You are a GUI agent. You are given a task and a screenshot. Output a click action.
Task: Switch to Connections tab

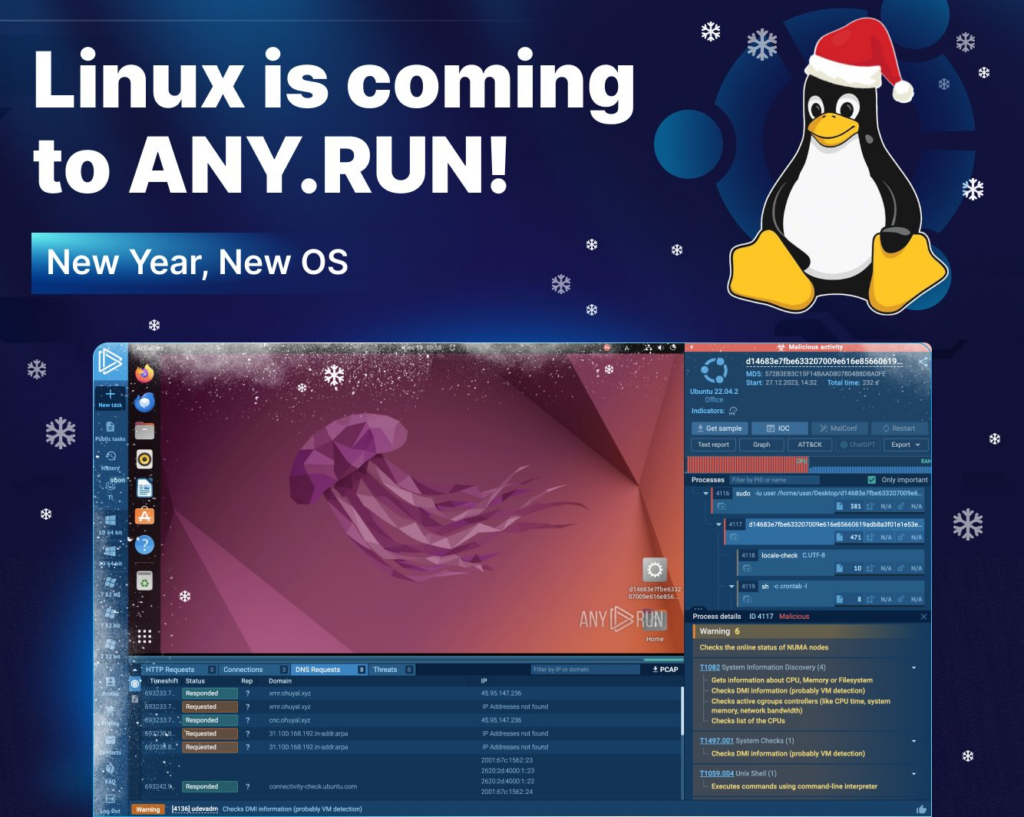click(253, 669)
